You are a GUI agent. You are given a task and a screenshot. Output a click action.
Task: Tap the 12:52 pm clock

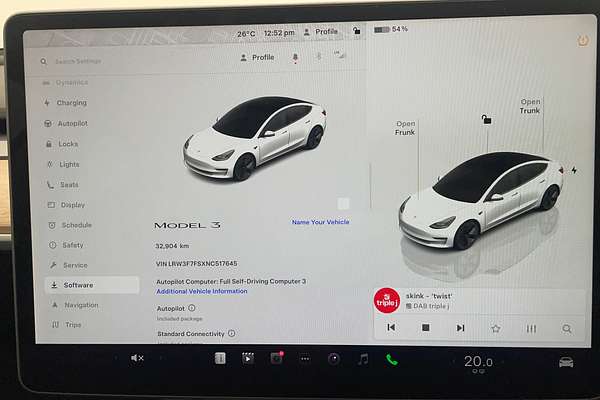tap(279, 33)
